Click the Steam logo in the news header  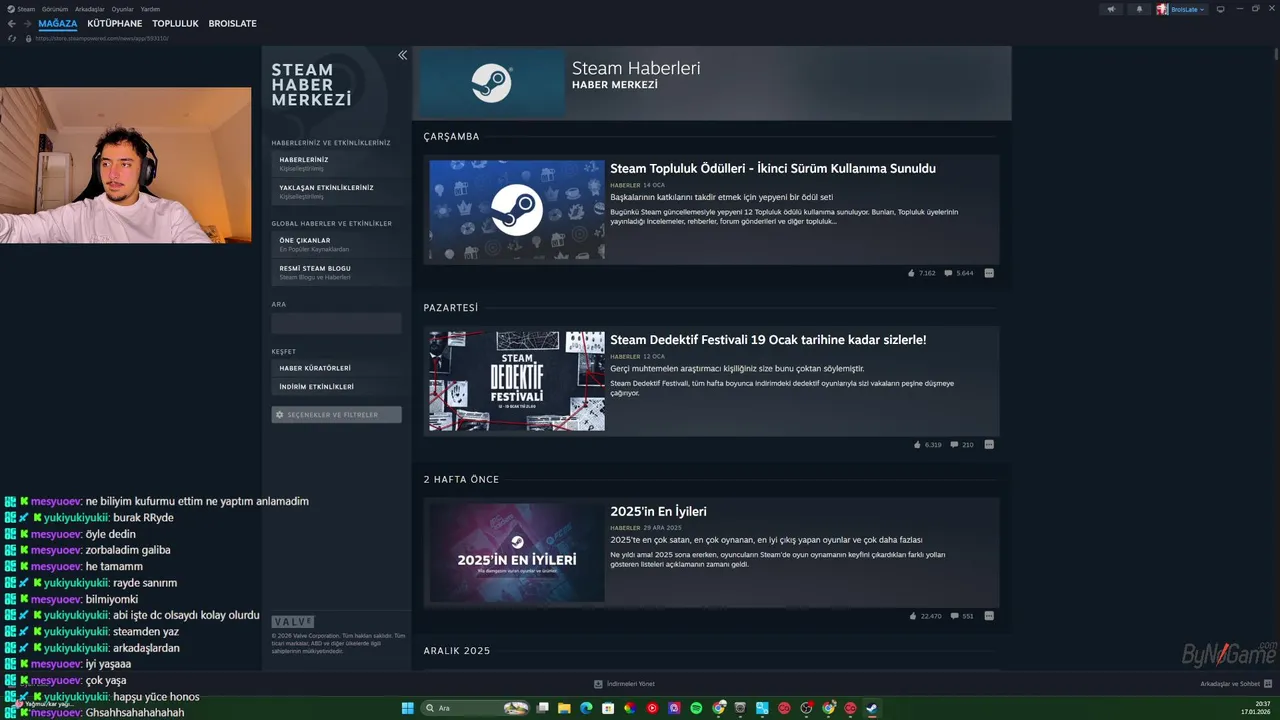click(x=491, y=84)
